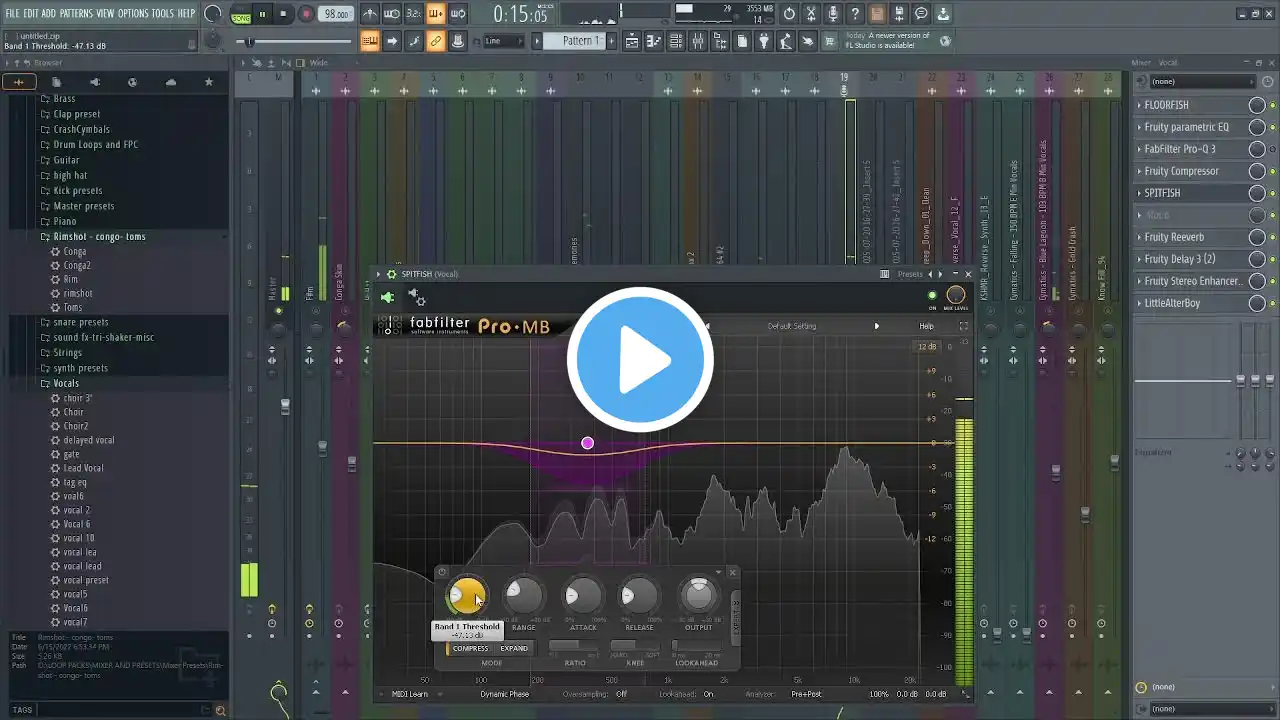Screen dimensions: 1280x720
Task: Click the Stop transport button
Action: click(x=283, y=14)
